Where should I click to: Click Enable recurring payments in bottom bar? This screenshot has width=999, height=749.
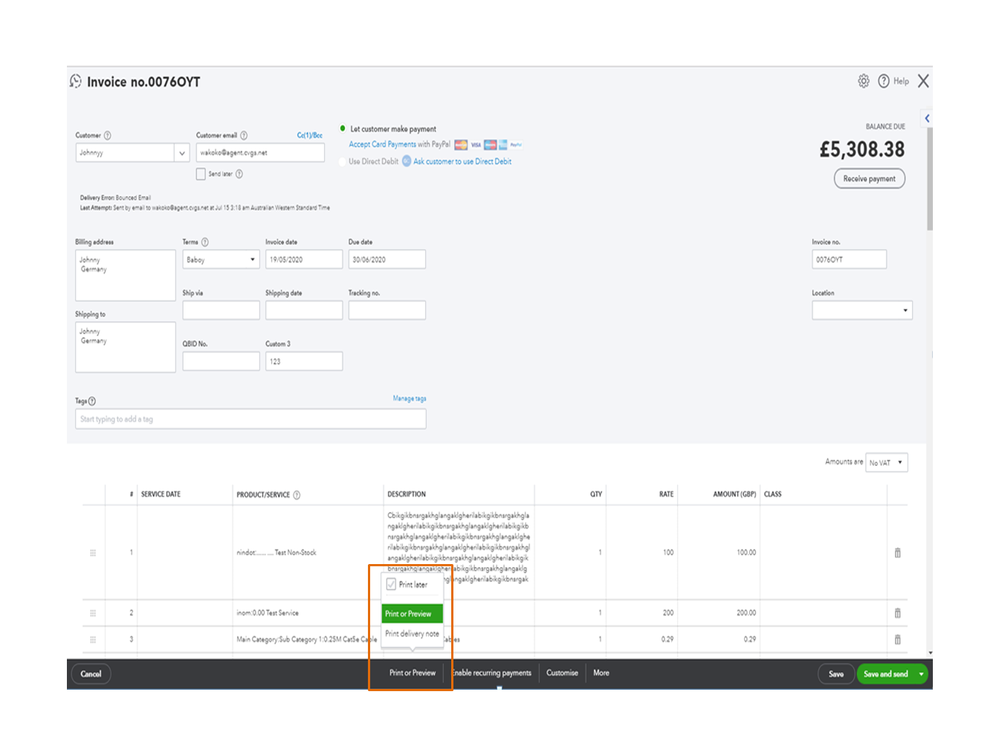click(491, 673)
